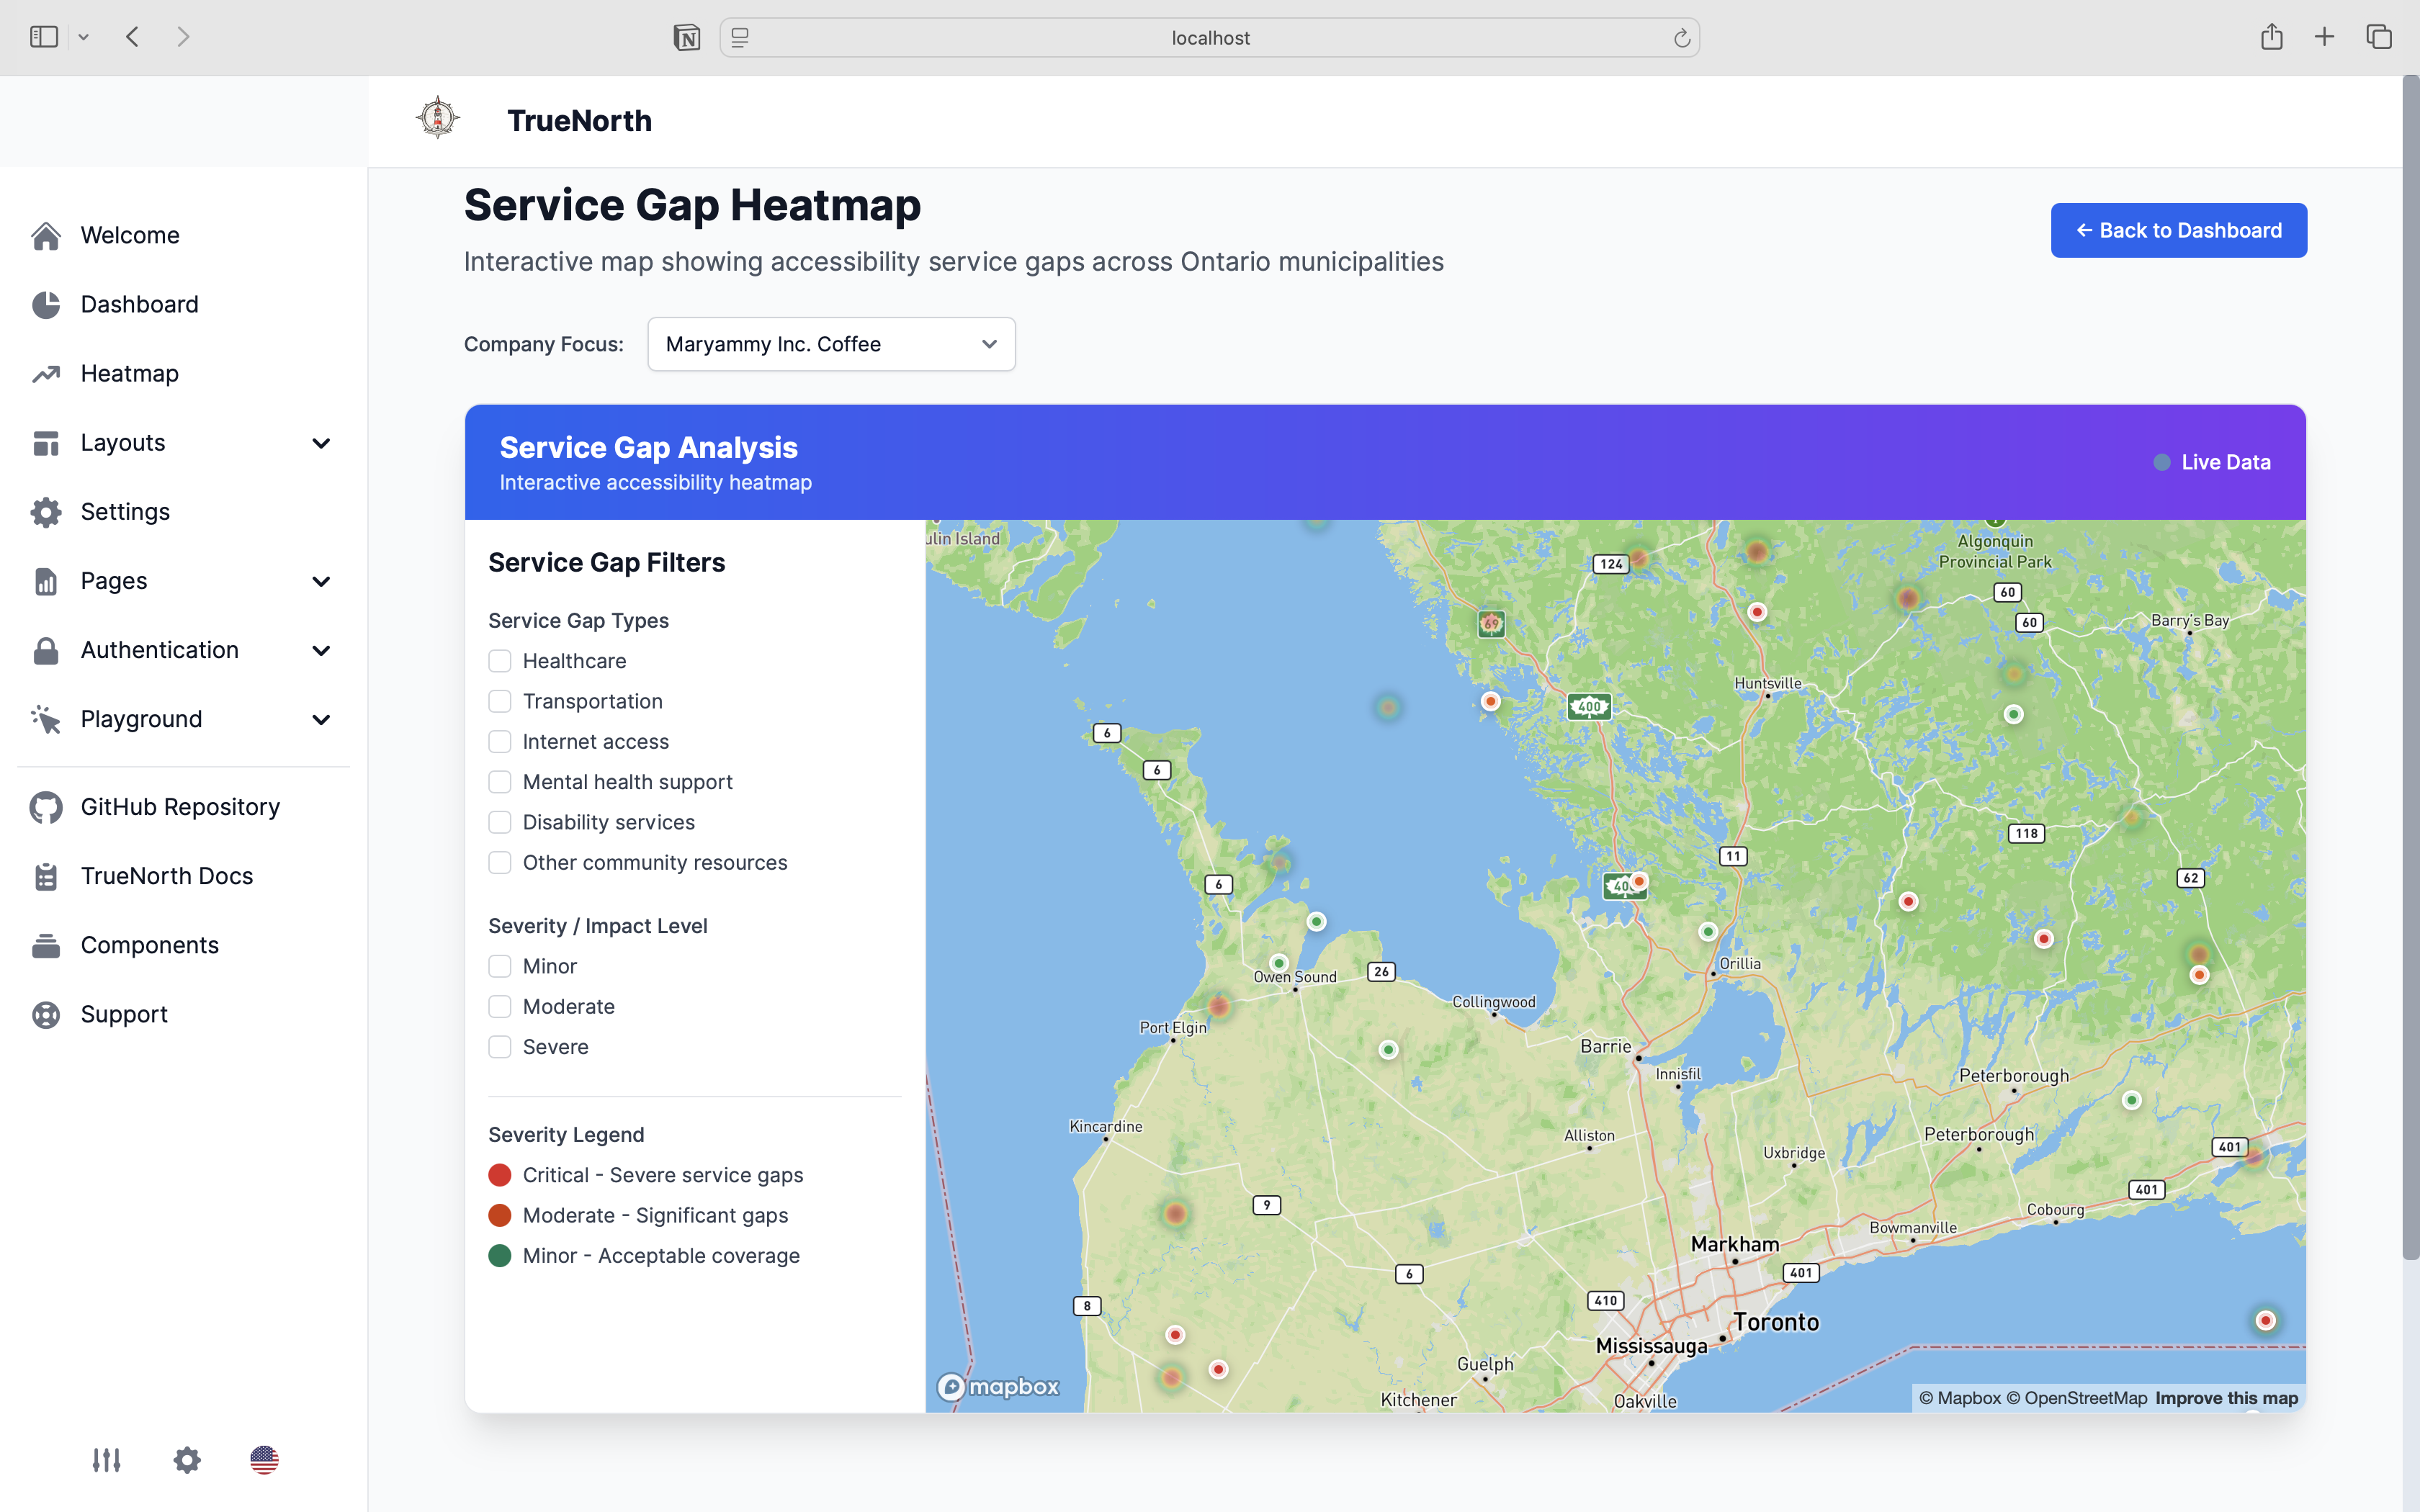Check the Internet access filter
Viewport: 2420px width, 1512px height.
click(500, 742)
